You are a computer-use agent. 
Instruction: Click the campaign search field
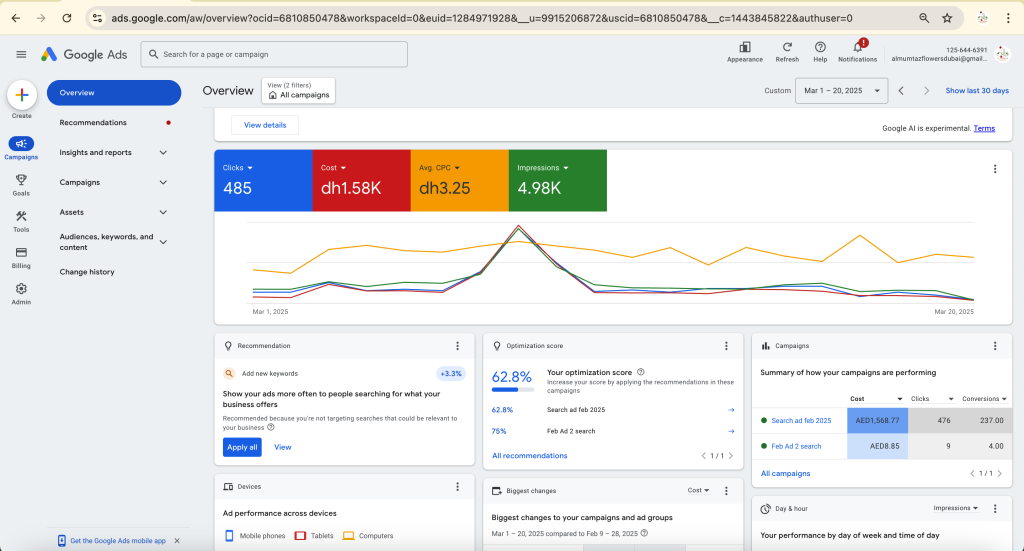coord(274,54)
